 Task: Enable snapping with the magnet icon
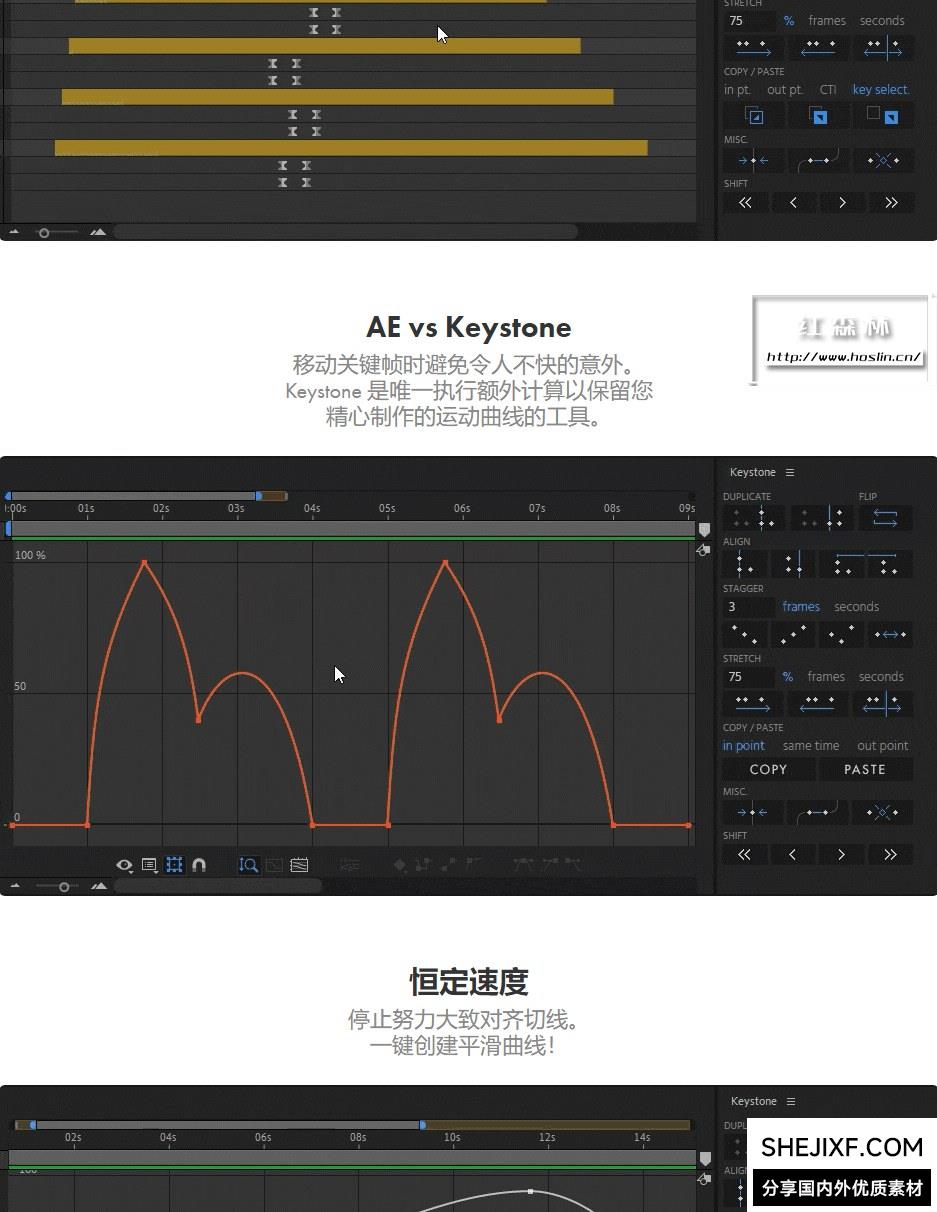tap(199, 865)
